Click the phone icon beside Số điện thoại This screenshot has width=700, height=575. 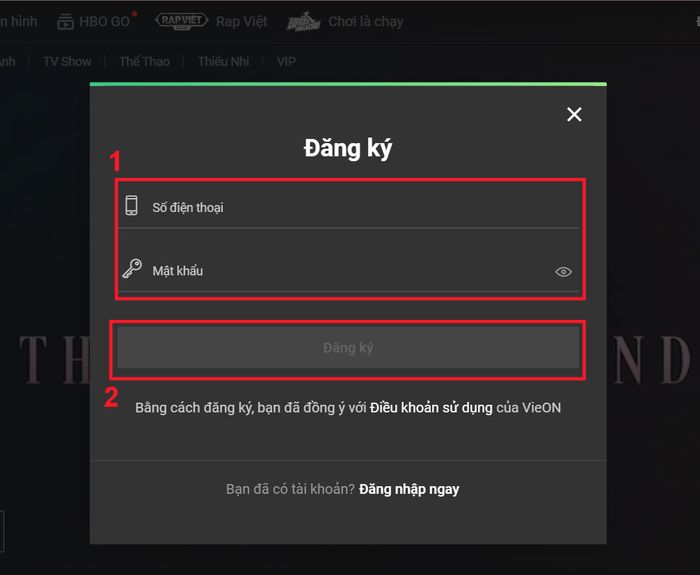click(131, 205)
